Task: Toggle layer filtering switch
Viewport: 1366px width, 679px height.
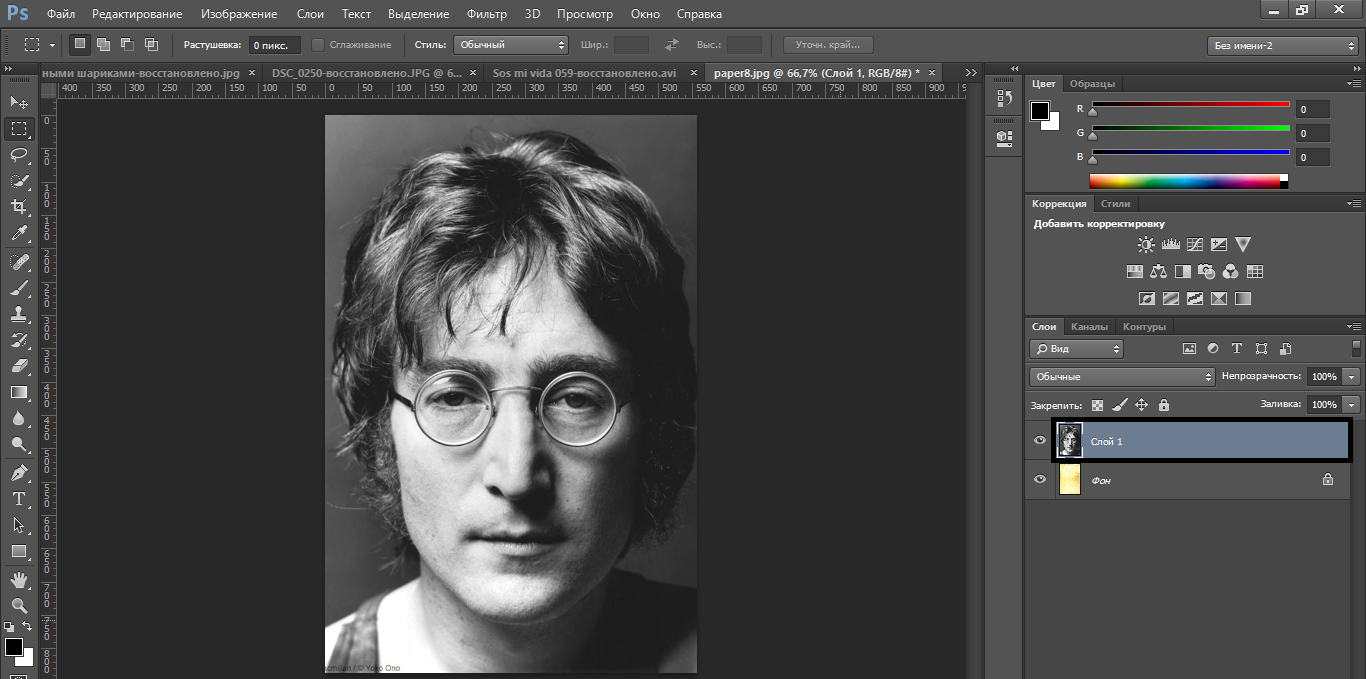Action: coord(1356,348)
